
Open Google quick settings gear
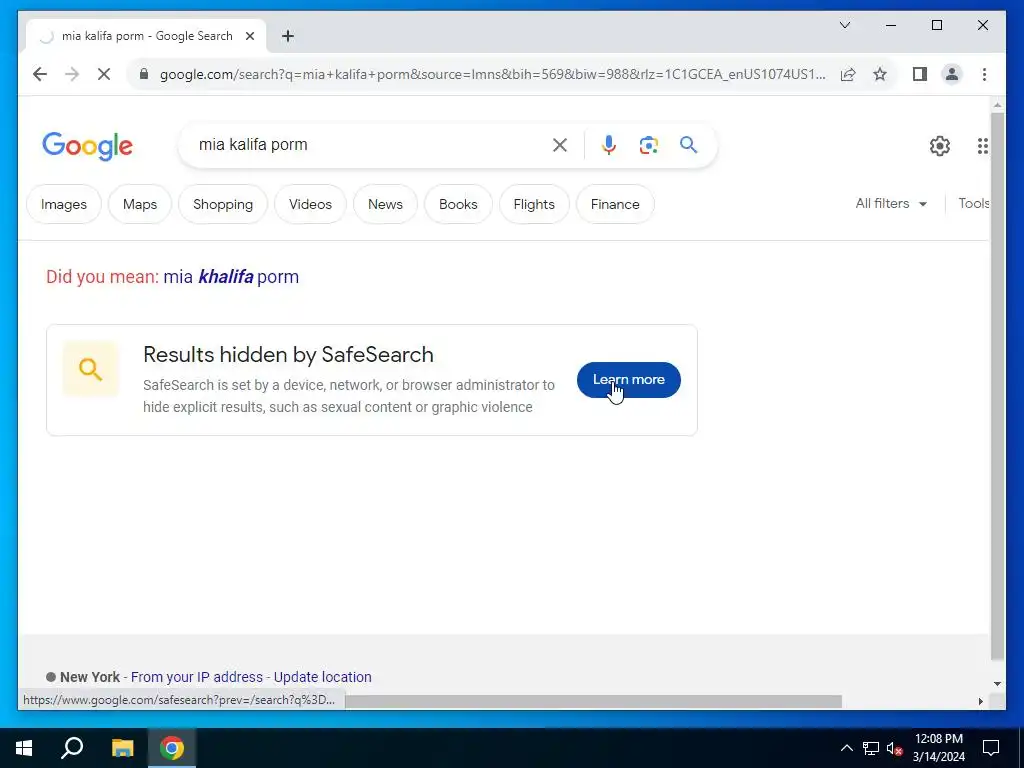click(x=940, y=146)
